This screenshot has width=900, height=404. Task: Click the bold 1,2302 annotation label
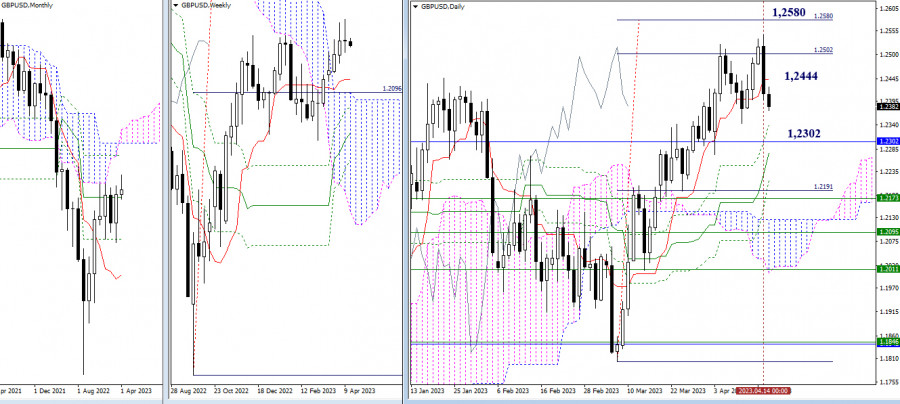[804, 133]
